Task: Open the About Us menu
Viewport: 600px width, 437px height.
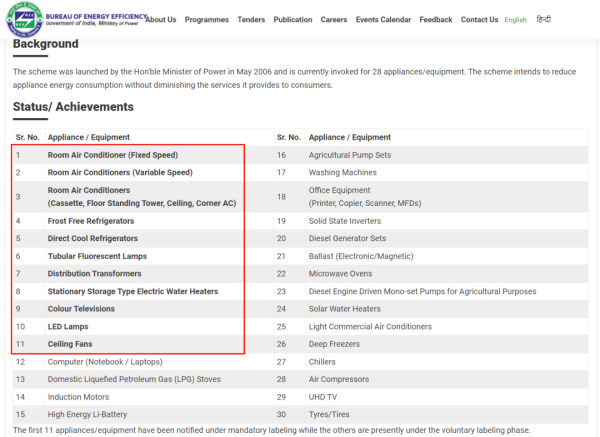Action: pos(160,20)
